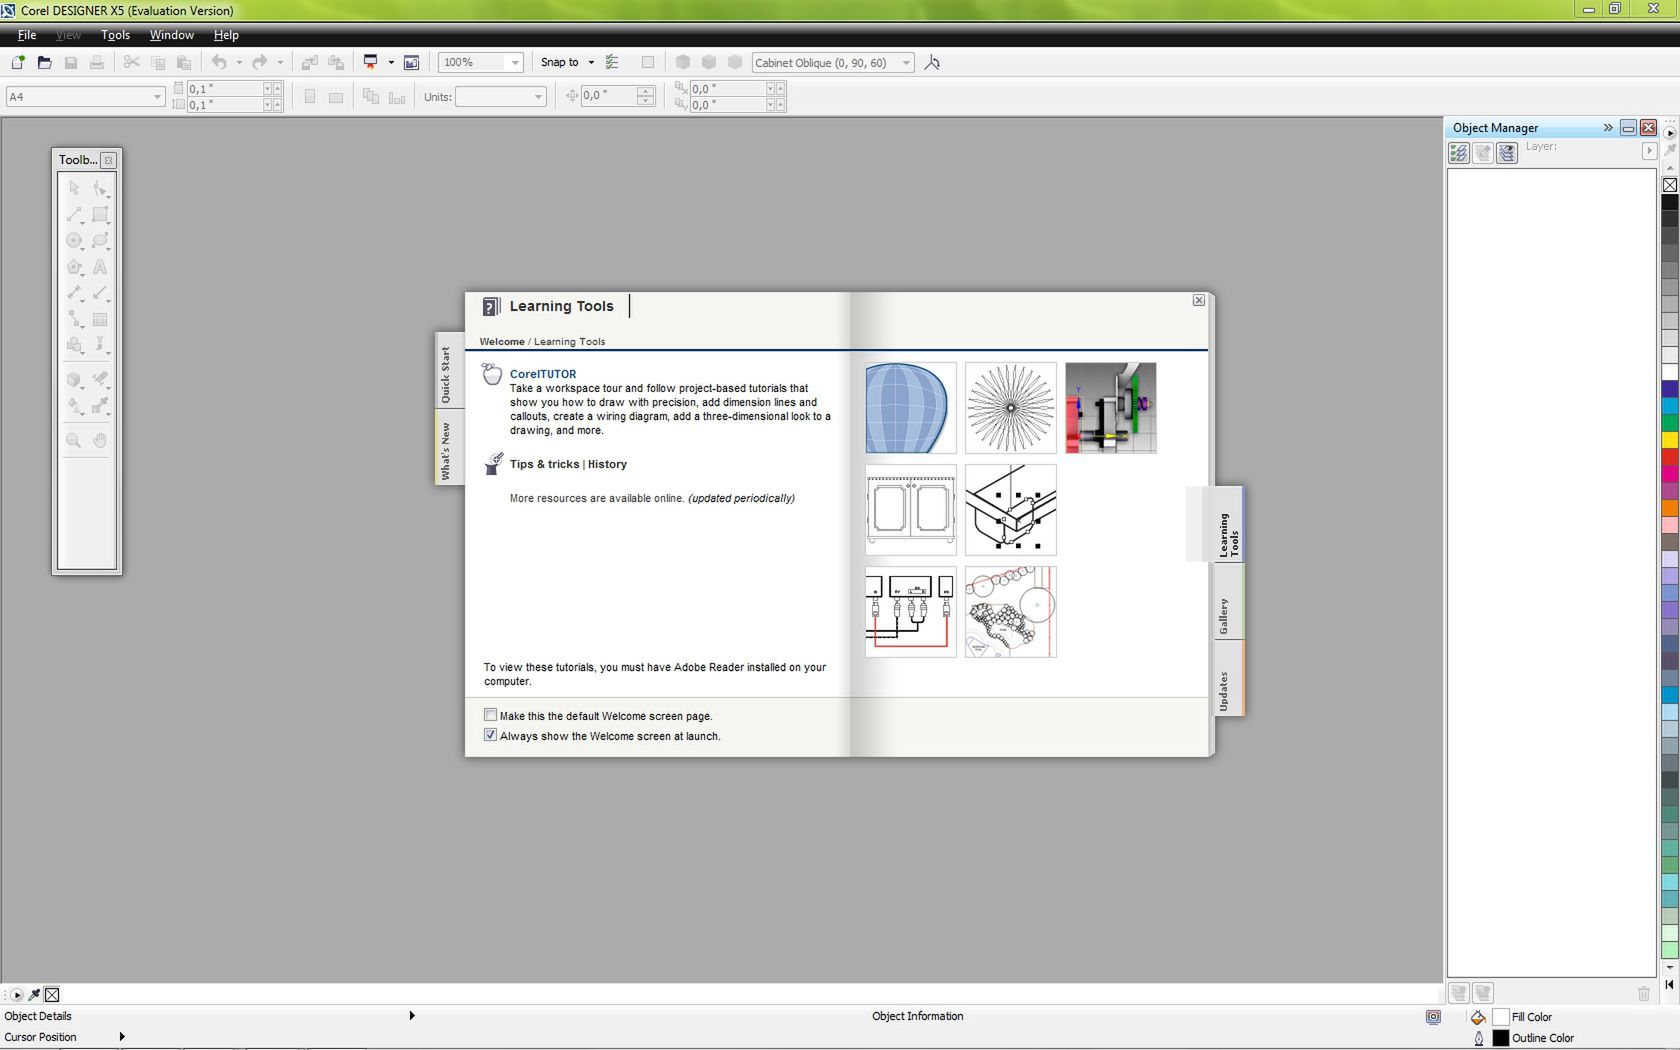Open the Help menu
The height and width of the screenshot is (1050, 1680).
pyautogui.click(x=226, y=35)
